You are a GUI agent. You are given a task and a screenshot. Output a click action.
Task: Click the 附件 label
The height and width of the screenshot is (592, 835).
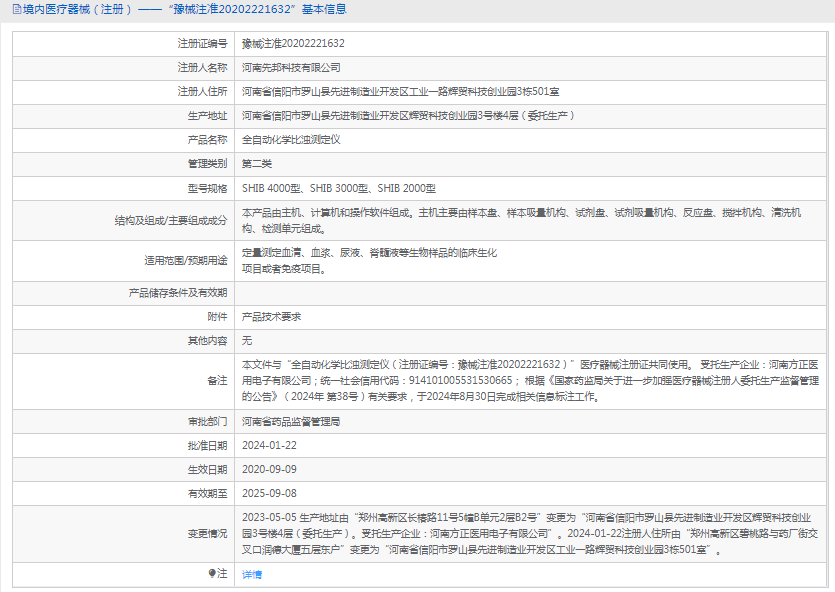(x=217, y=317)
